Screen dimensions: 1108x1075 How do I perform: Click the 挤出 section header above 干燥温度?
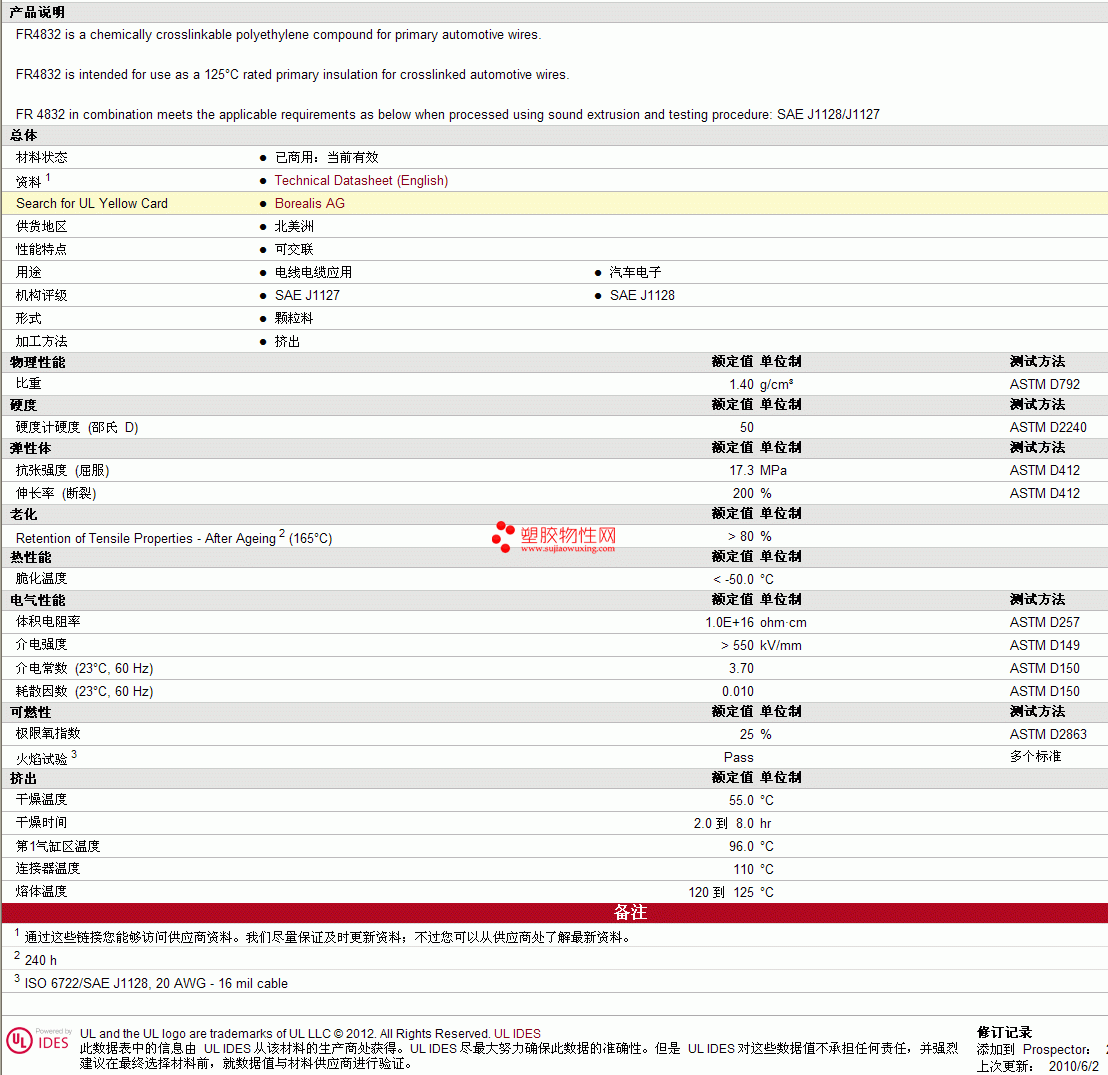23,779
